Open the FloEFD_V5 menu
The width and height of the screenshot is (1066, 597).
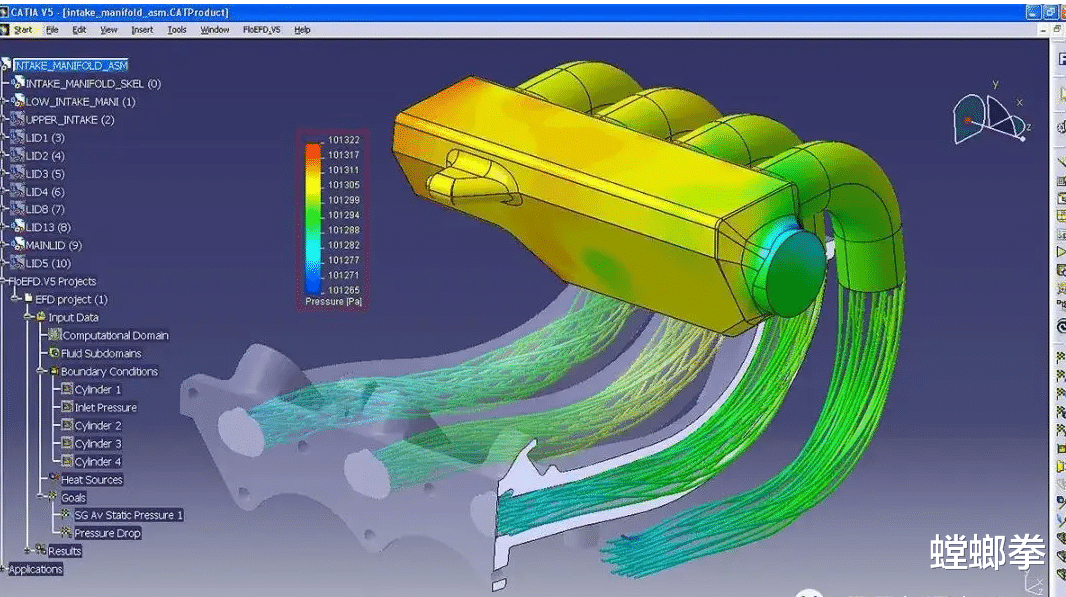262,30
